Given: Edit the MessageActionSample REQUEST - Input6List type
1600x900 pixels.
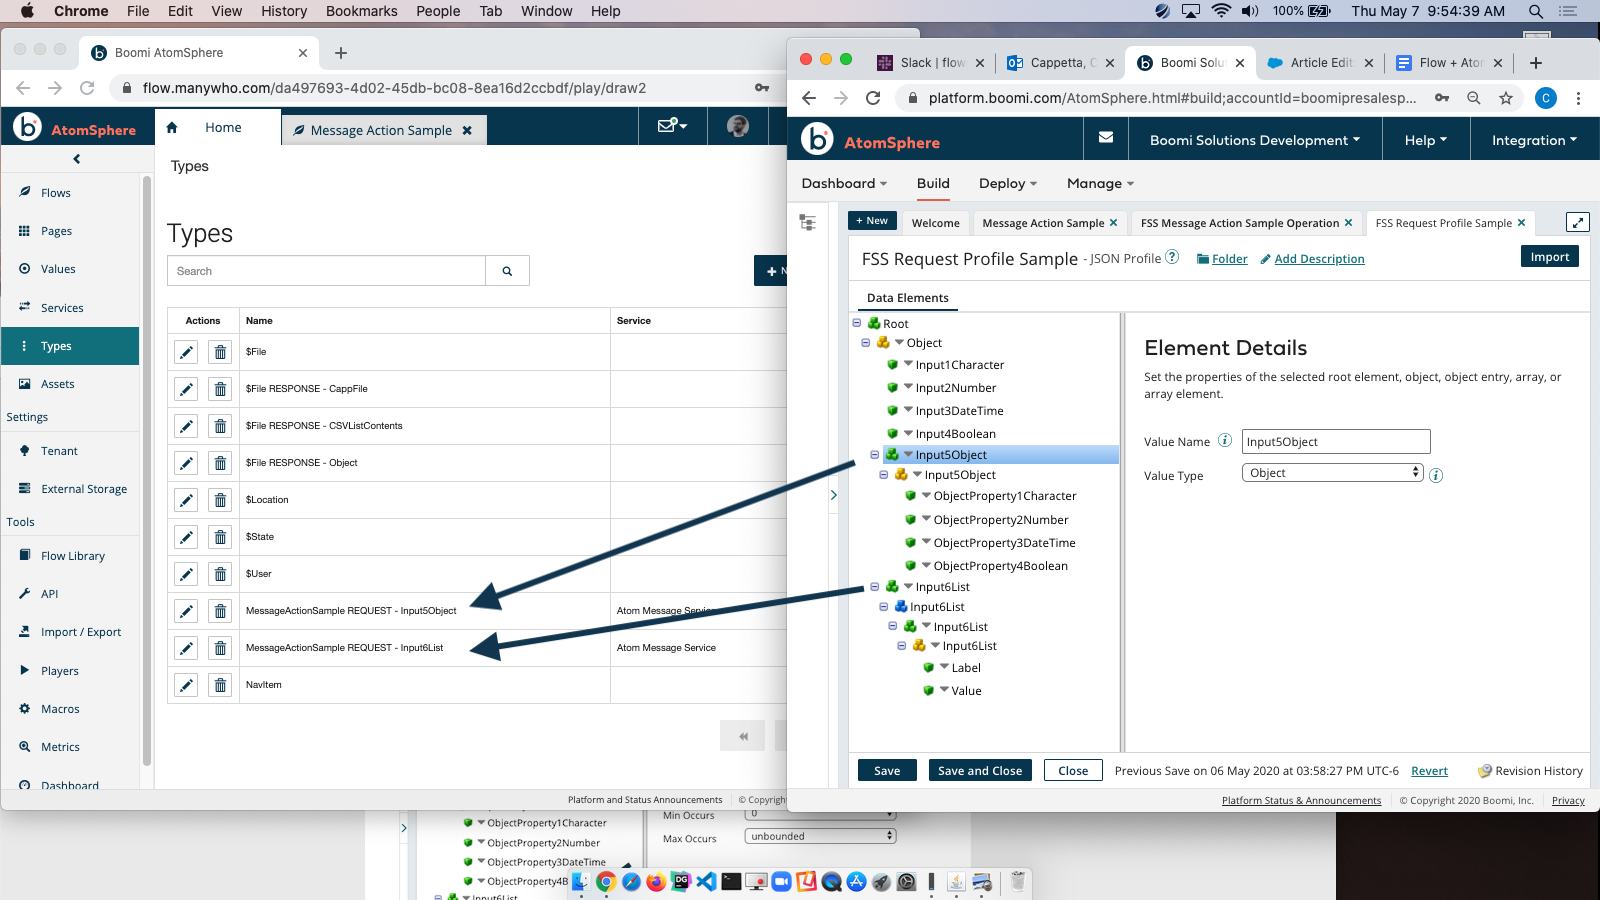Looking at the screenshot, I should tap(186, 648).
